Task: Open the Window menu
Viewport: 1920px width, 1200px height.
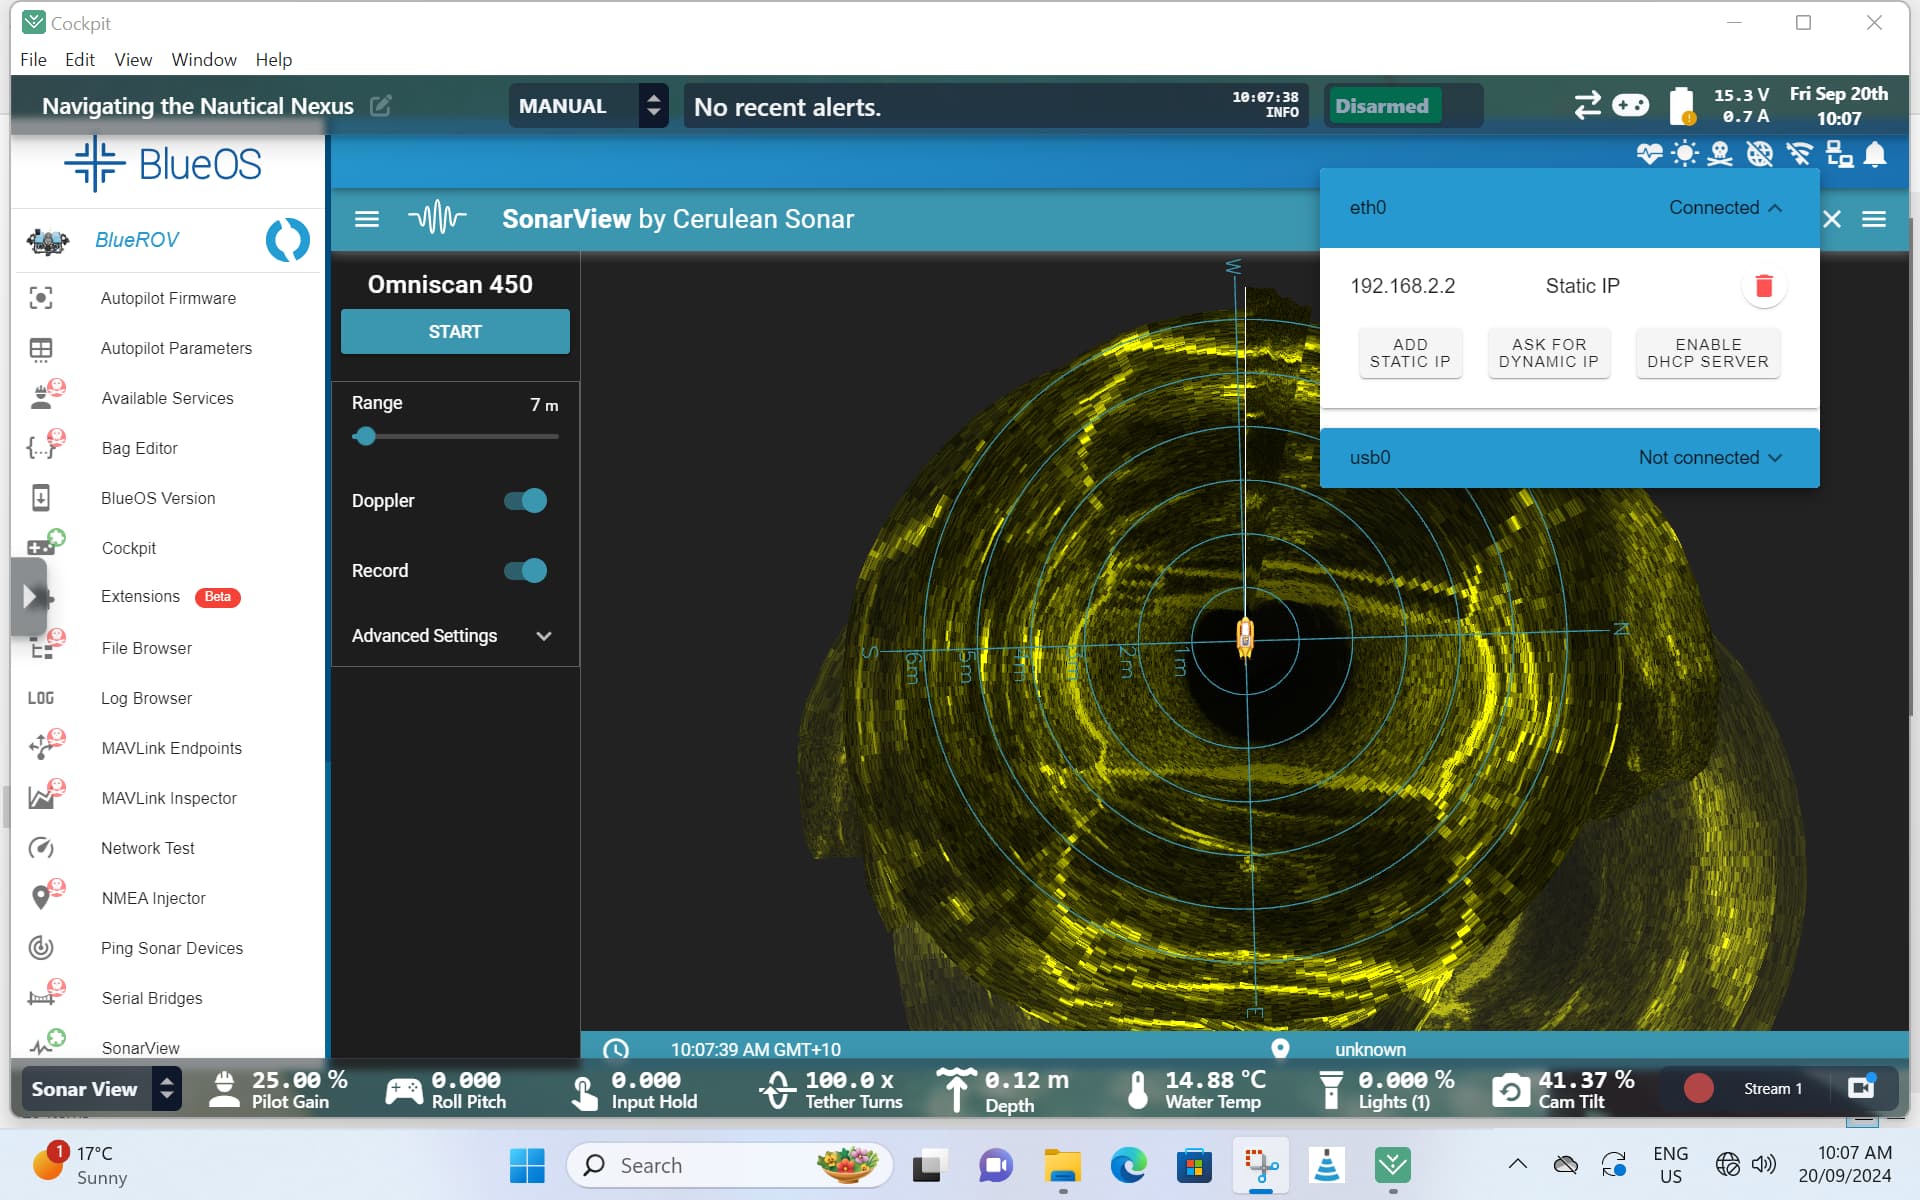Action: pos(203,60)
